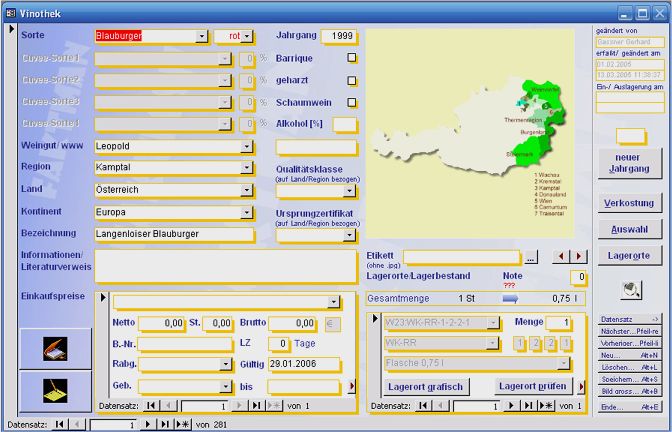Create new record in main bottom navigator

coord(183,424)
